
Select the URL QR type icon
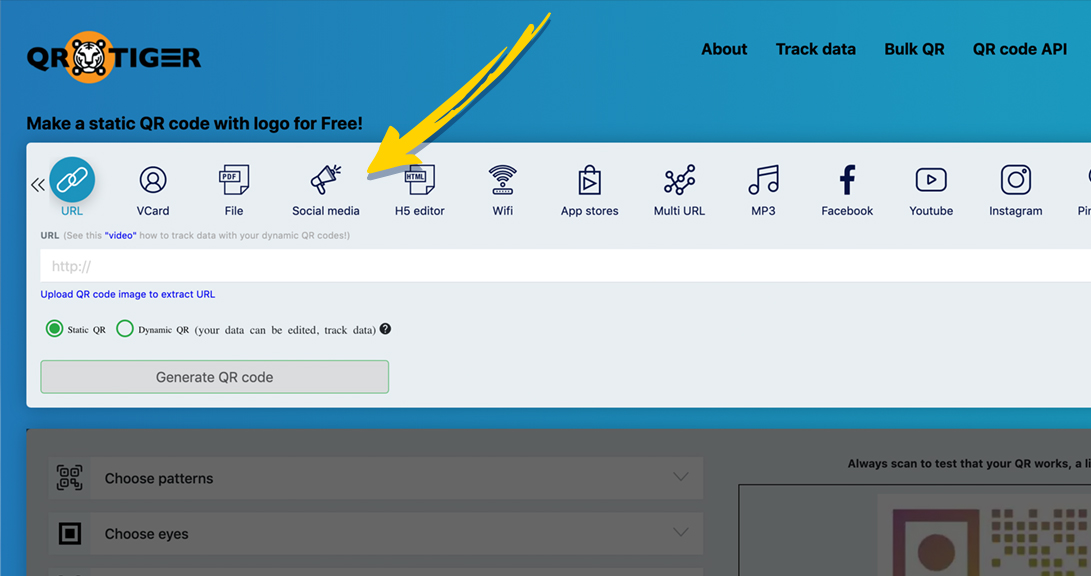(72, 181)
